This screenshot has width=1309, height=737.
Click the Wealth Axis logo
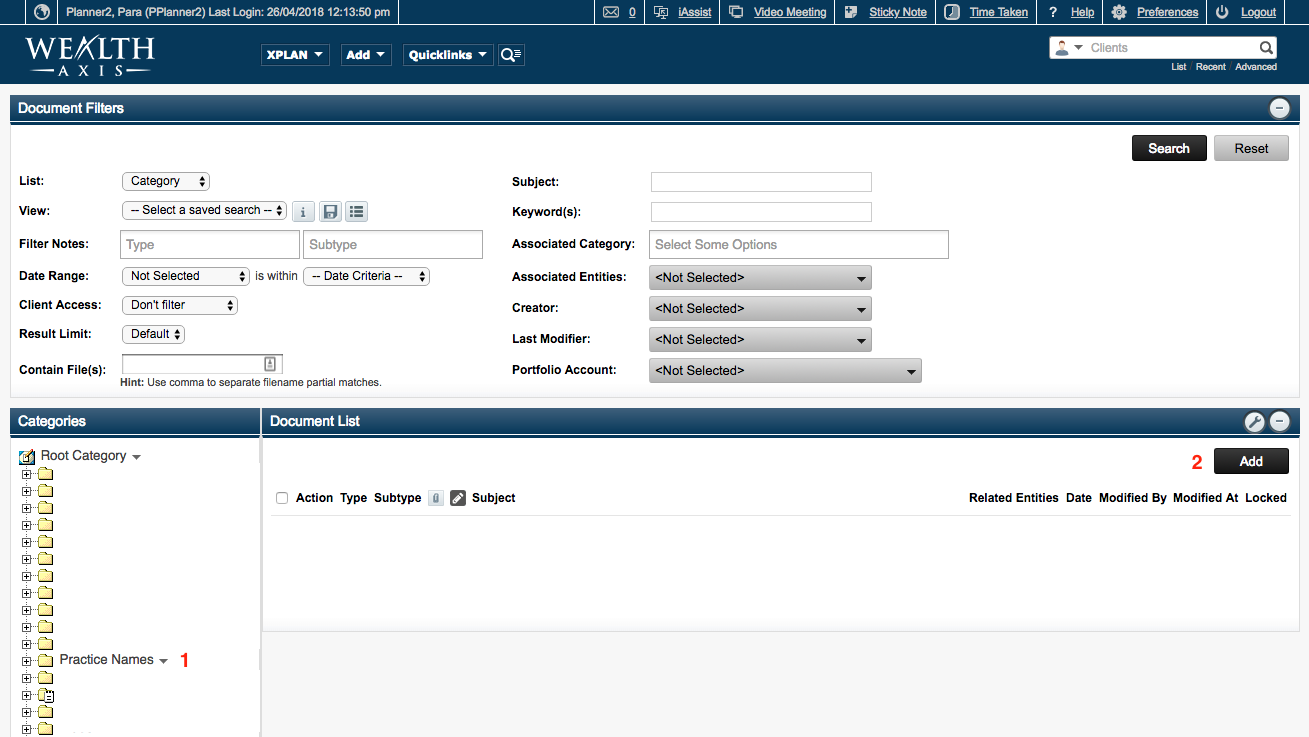click(90, 55)
